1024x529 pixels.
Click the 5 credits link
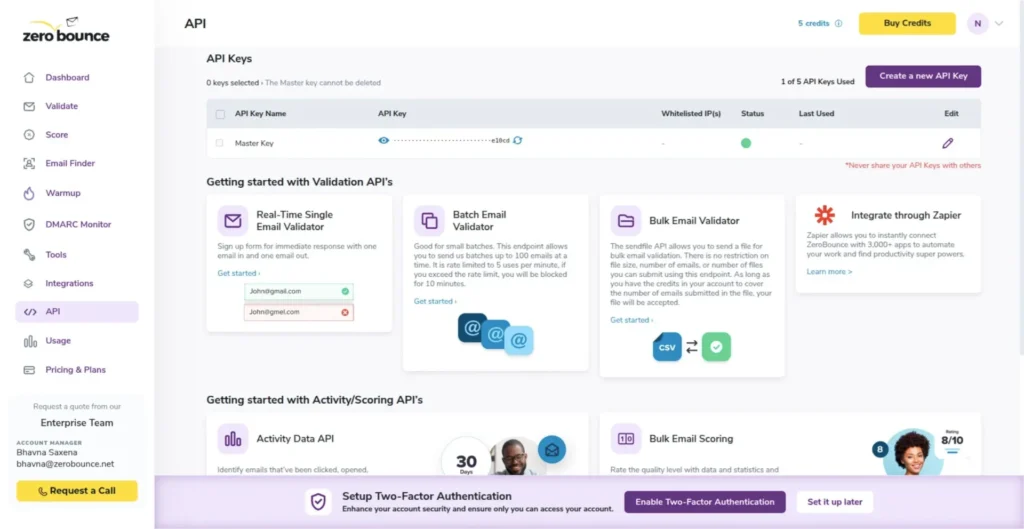(813, 24)
